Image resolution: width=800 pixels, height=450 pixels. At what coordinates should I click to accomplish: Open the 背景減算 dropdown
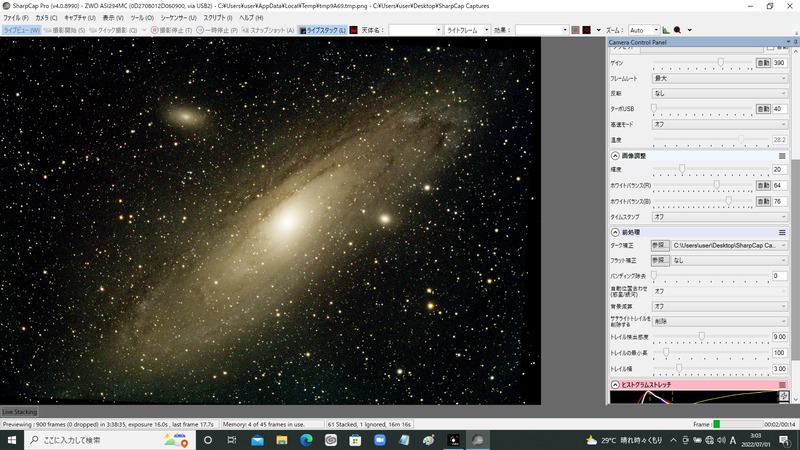pyautogui.click(x=719, y=306)
